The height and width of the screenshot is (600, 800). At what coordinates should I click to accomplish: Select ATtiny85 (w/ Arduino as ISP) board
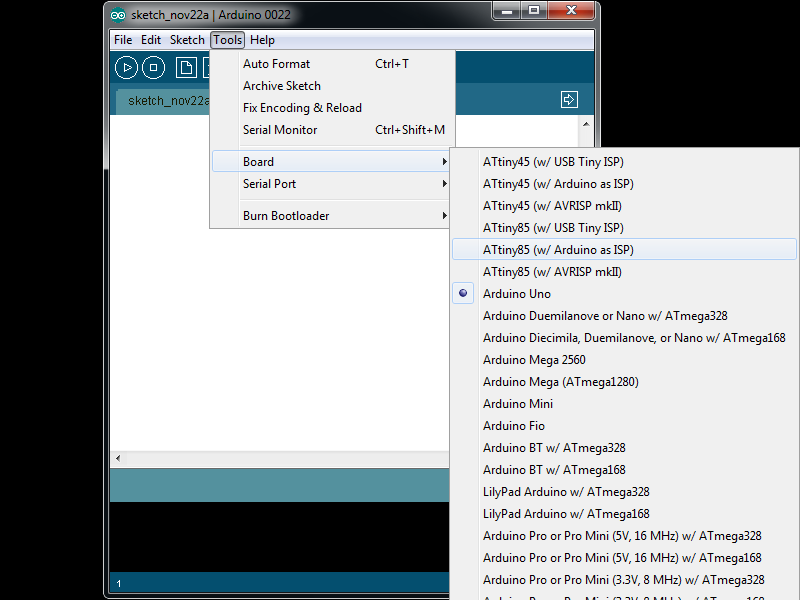tap(624, 249)
